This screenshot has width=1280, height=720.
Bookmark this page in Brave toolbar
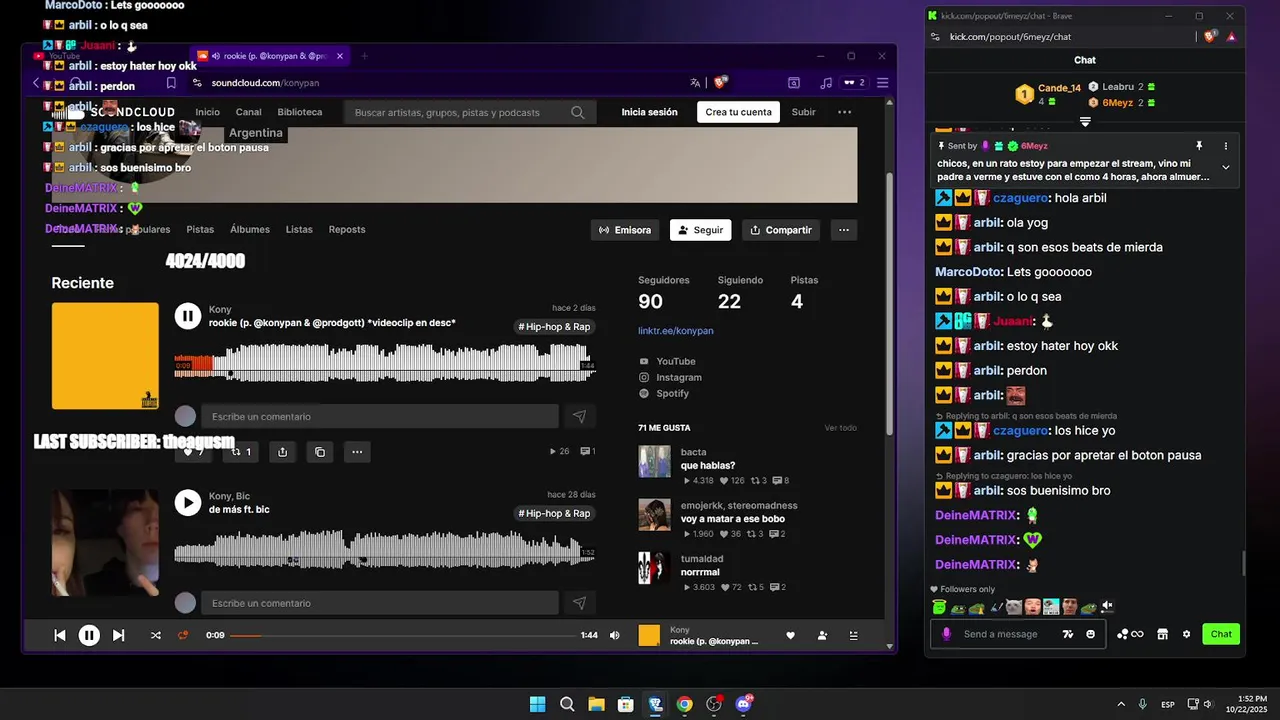tap(171, 83)
